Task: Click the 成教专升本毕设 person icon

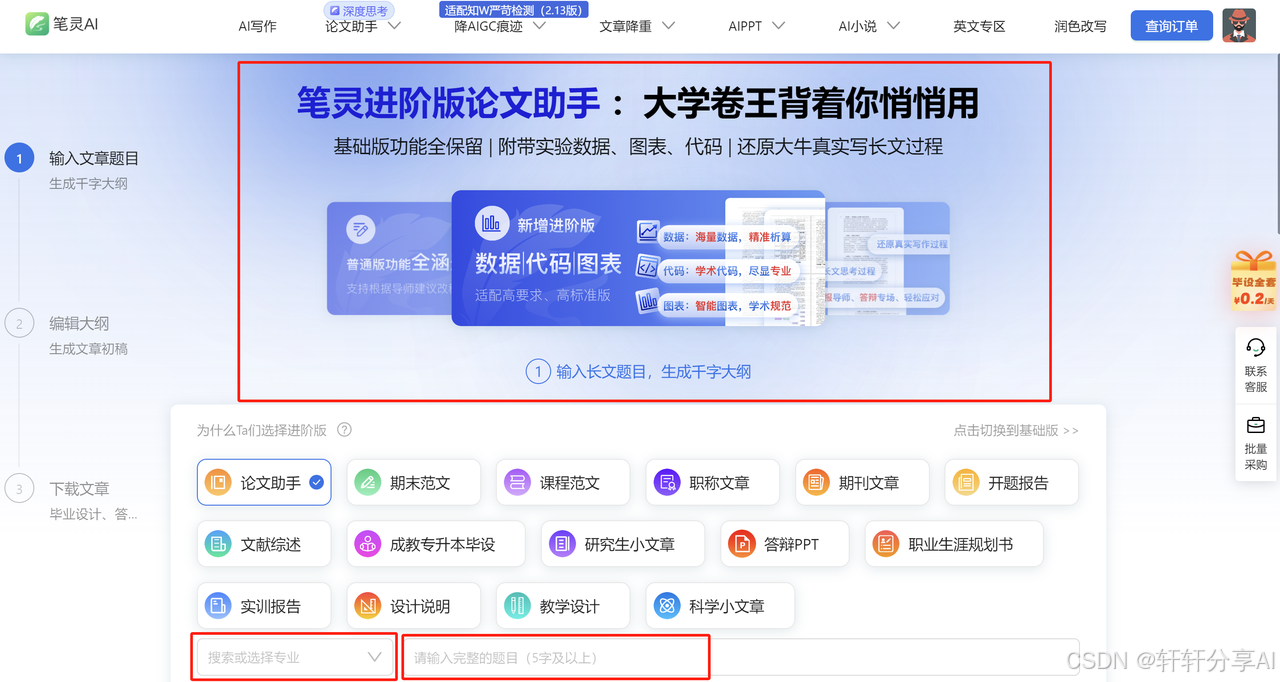Action: tap(367, 544)
